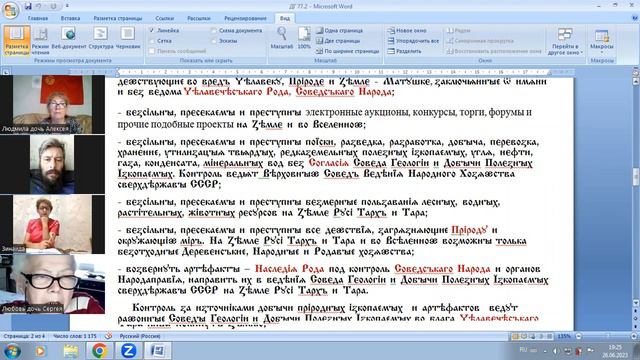
Task: Switch to Режим чтения view
Action: 40,40
